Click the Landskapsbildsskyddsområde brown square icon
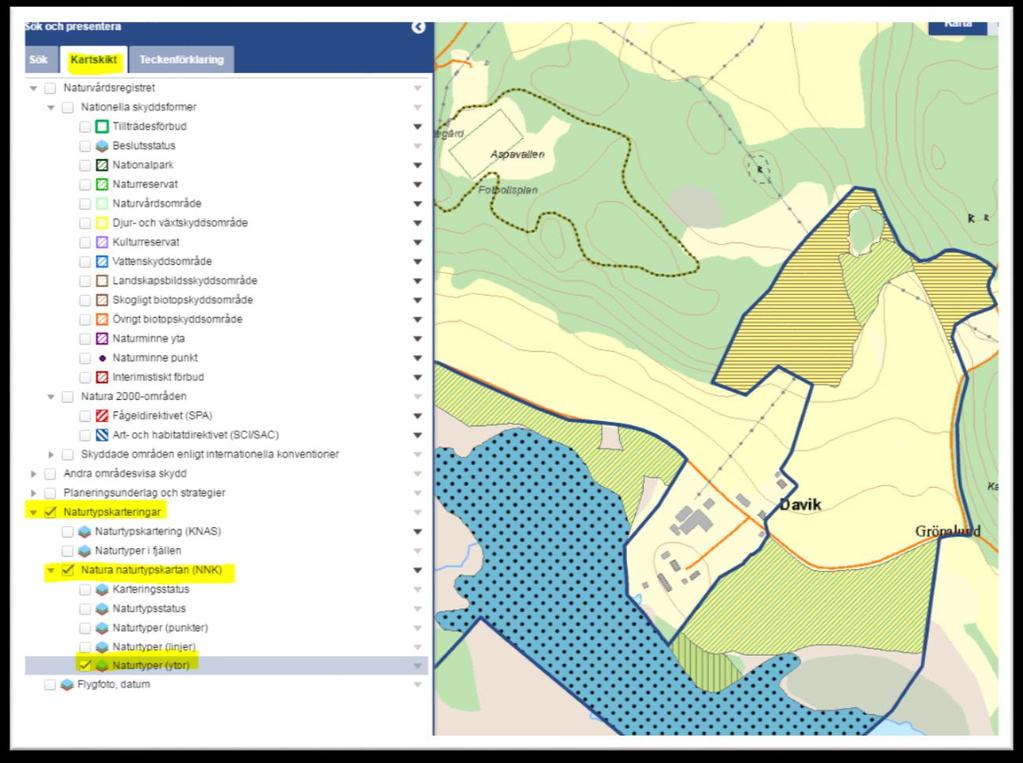 [102, 281]
